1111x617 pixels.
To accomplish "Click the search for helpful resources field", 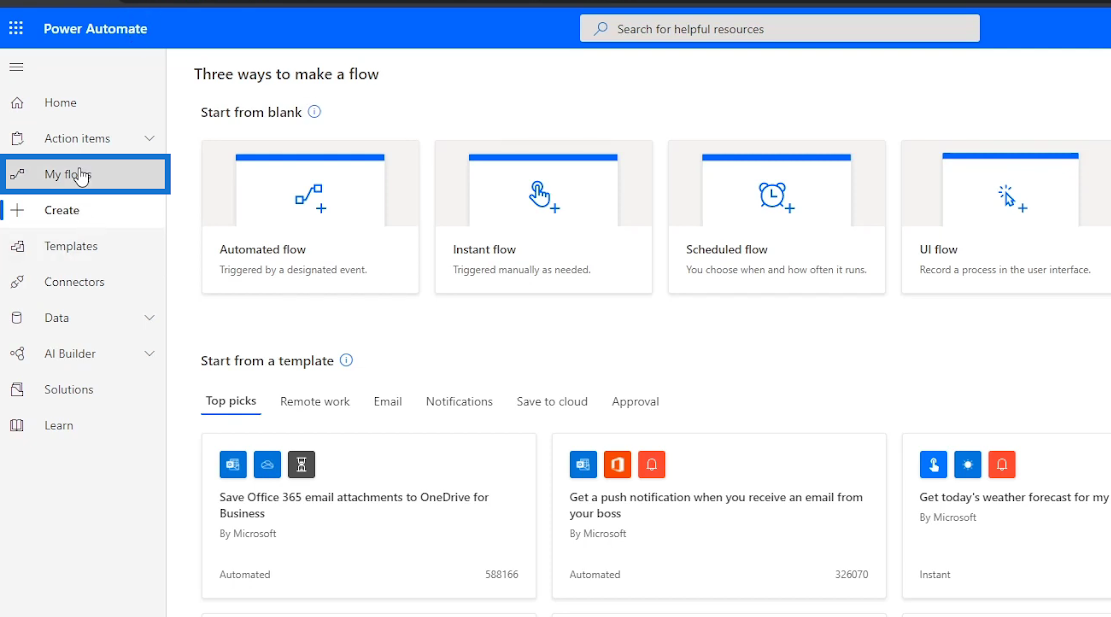I will point(779,28).
